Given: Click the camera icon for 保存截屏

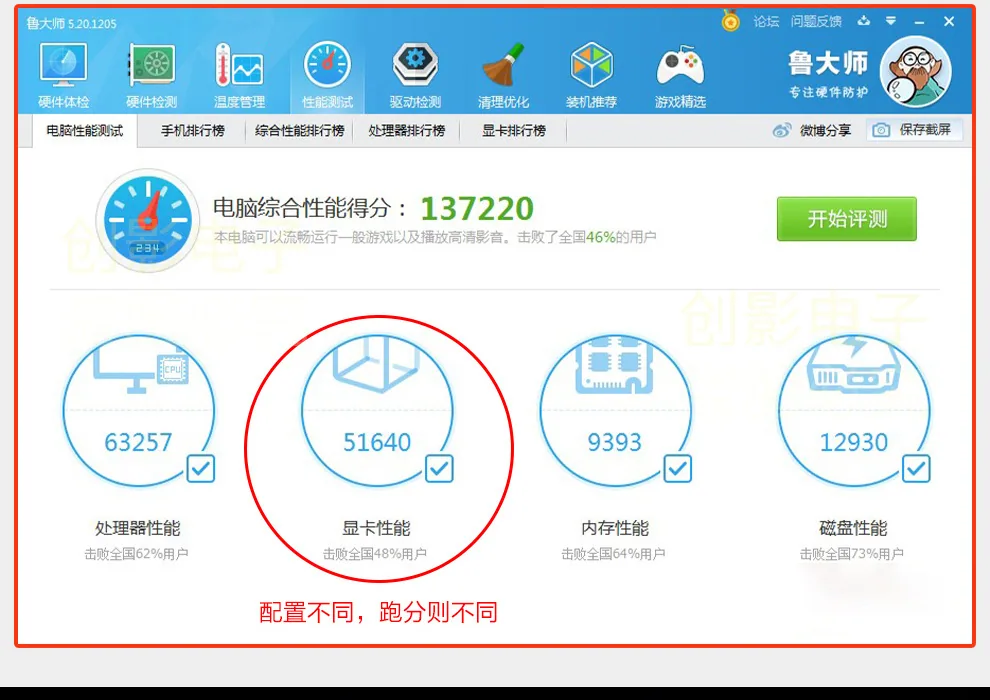Looking at the screenshot, I should tap(881, 130).
